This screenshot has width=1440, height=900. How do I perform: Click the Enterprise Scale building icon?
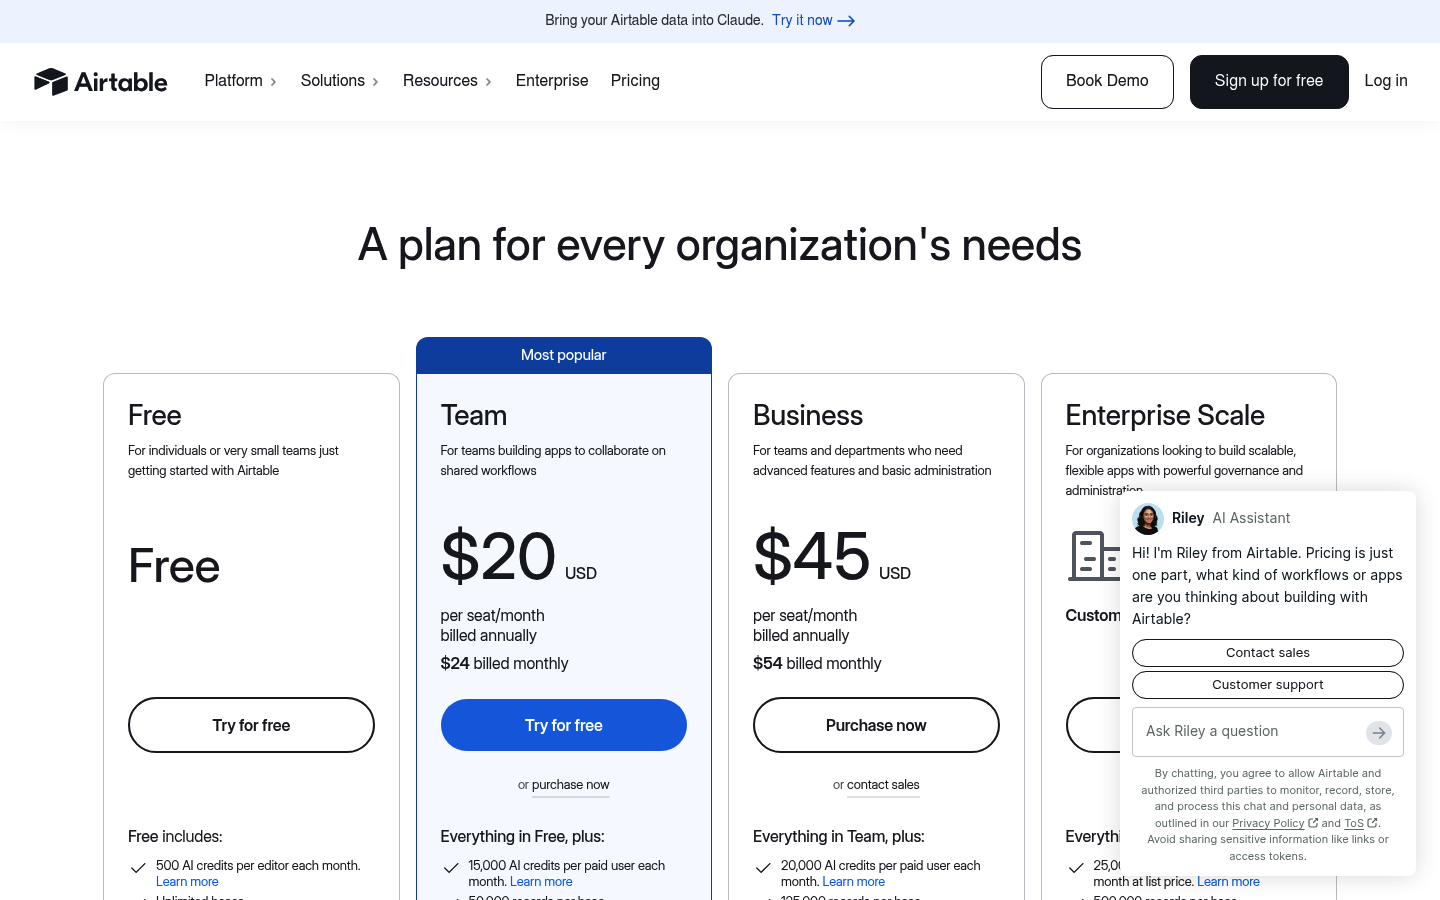1094,556
